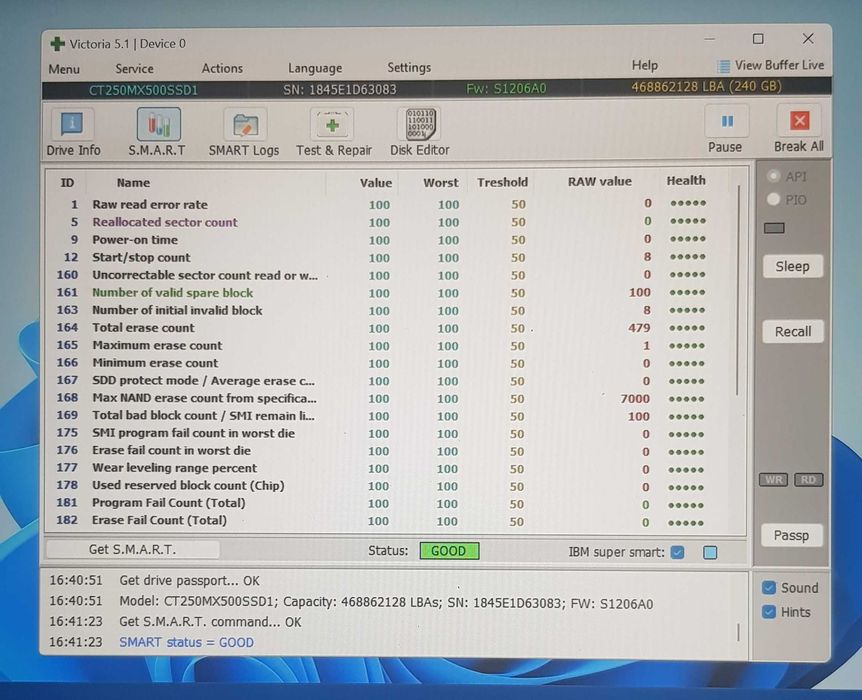Click the red Break All icon
The width and height of the screenshot is (862, 700).
coord(799,120)
